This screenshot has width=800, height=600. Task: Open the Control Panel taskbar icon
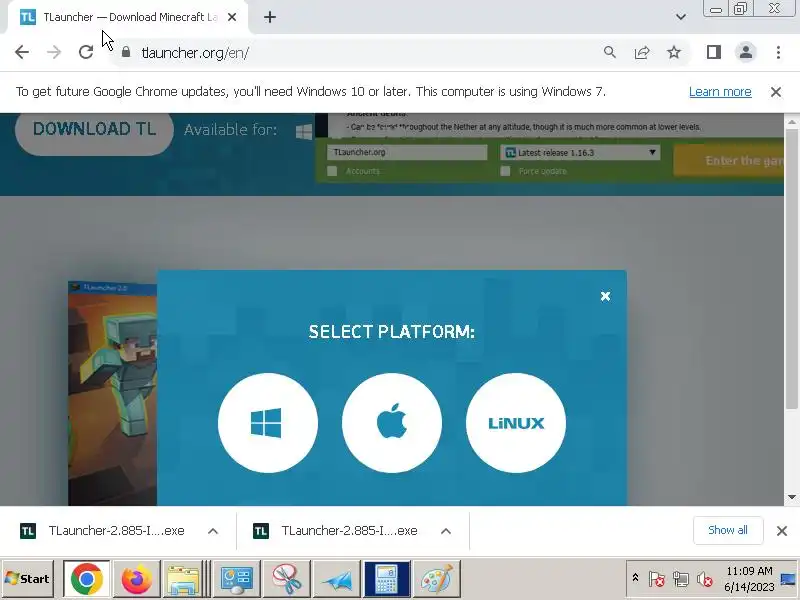pos(236,579)
